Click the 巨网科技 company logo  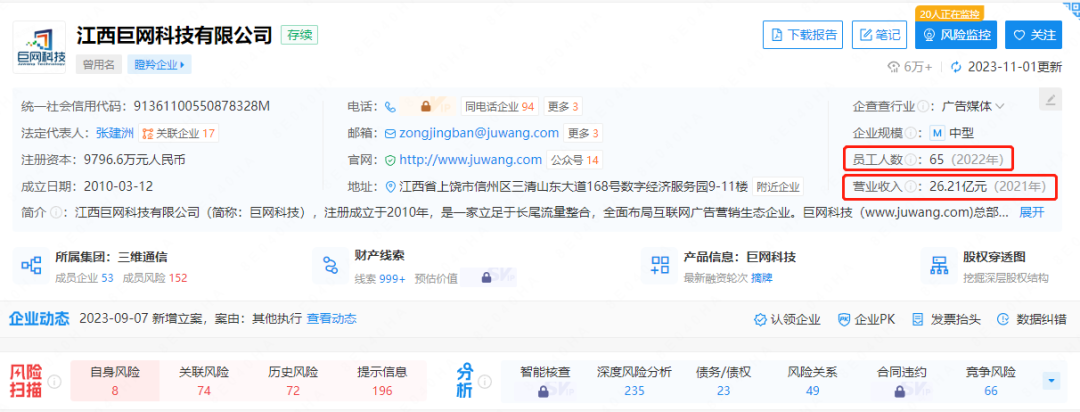click(x=41, y=47)
